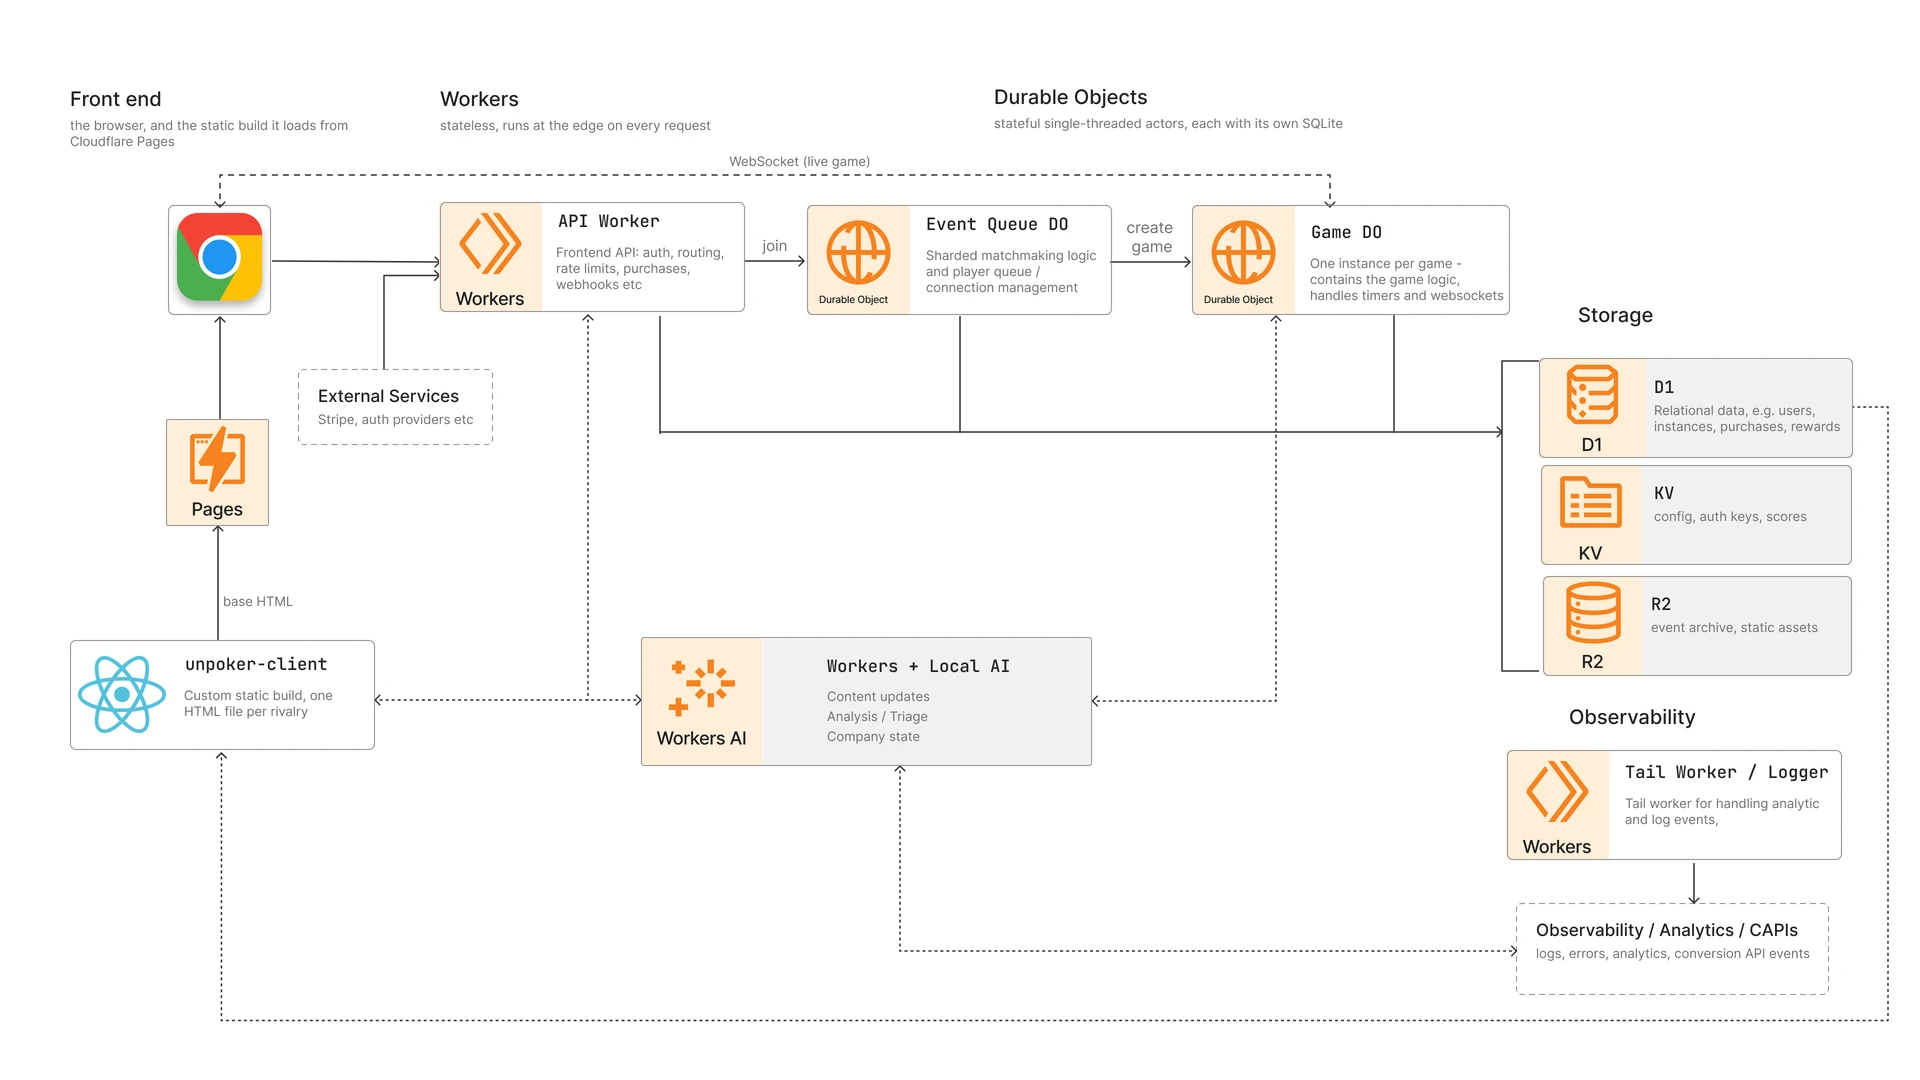This screenshot has height=1080, width=1920.
Task: Select 'stateless, runs at the edge' subtitle
Action: [575, 125]
